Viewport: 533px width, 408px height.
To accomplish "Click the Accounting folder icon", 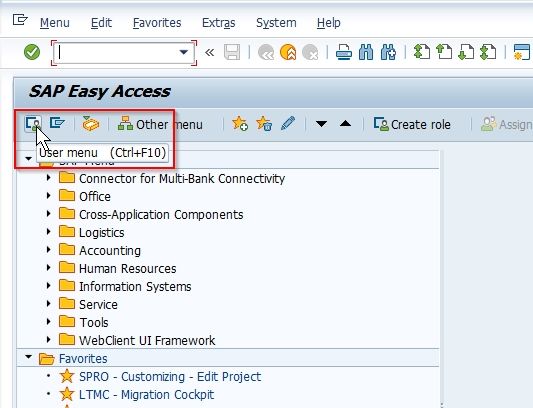I will pos(67,250).
